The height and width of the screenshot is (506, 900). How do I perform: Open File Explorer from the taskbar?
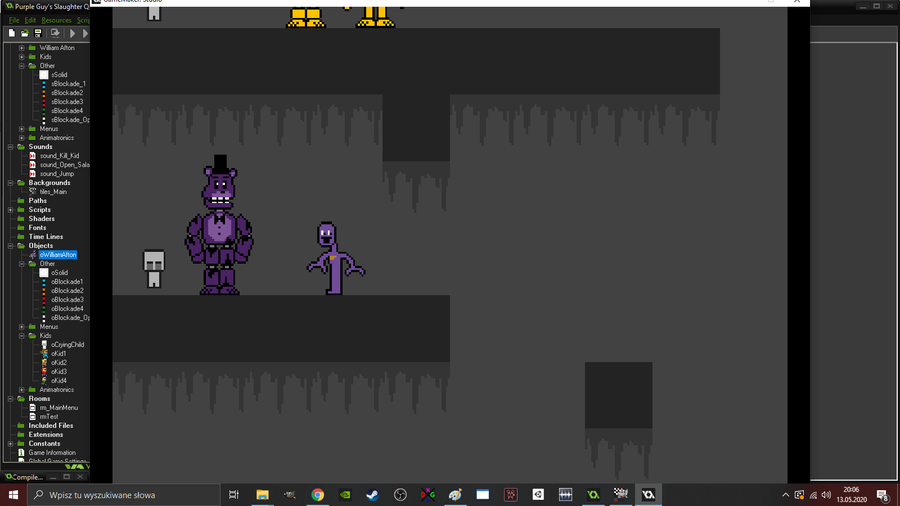[x=262, y=495]
